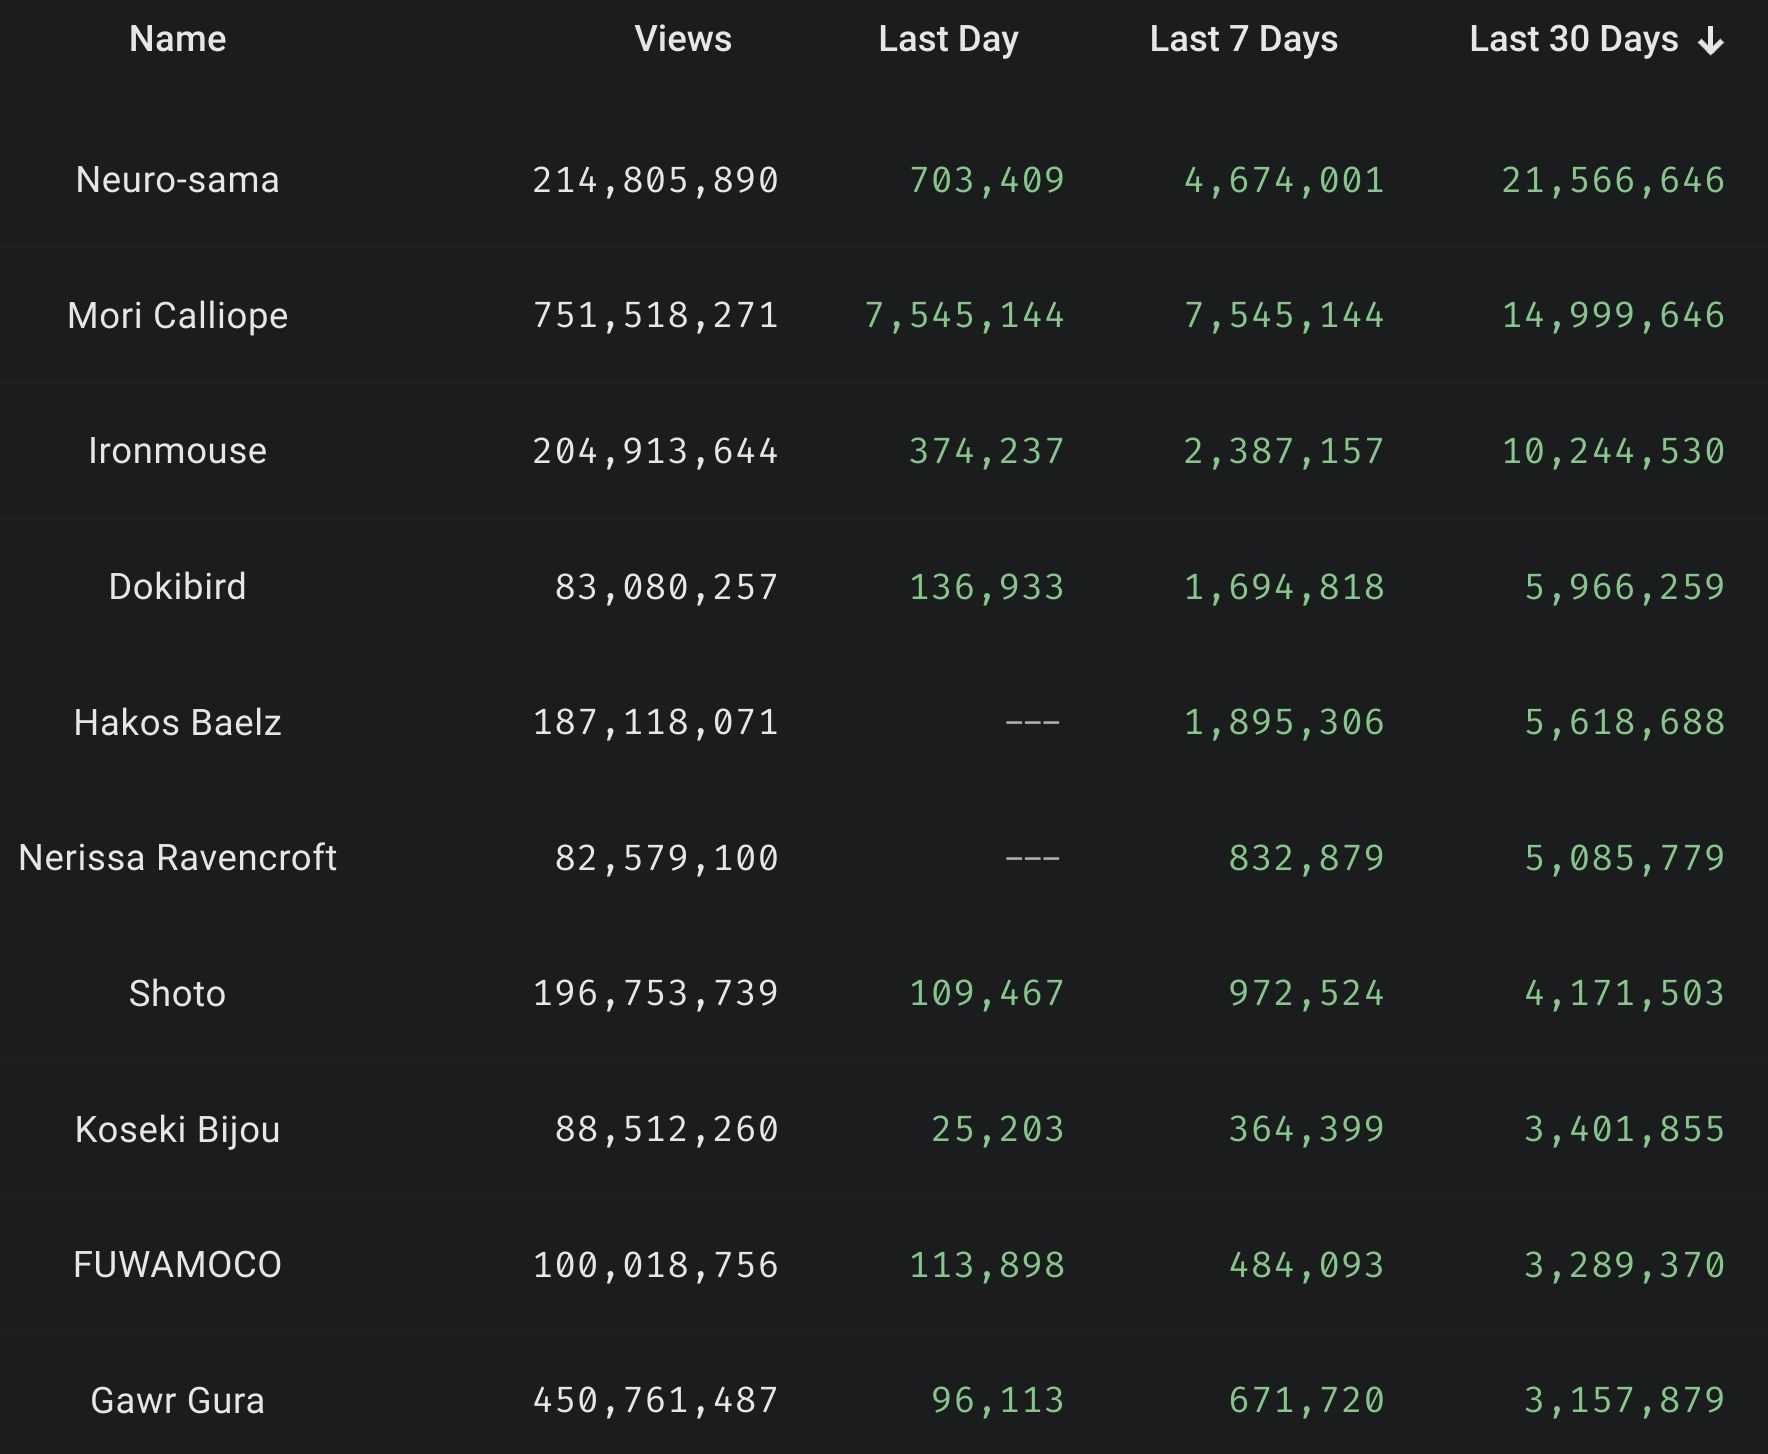Click Gawr Gura's 30-day value 3,157,879
The width and height of the screenshot is (1768, 1454).
click(x=1625, y=1401)
